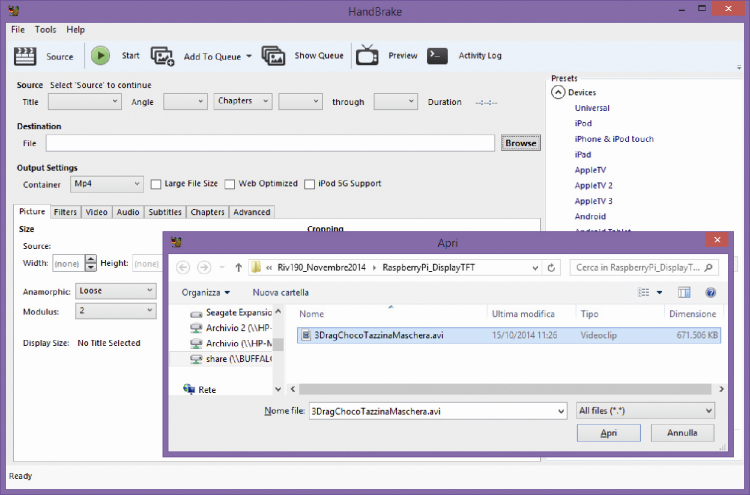Viewport: 750px width, 495px height.
Task: Sort by the Nome column header
Action: tap(311, 314)
